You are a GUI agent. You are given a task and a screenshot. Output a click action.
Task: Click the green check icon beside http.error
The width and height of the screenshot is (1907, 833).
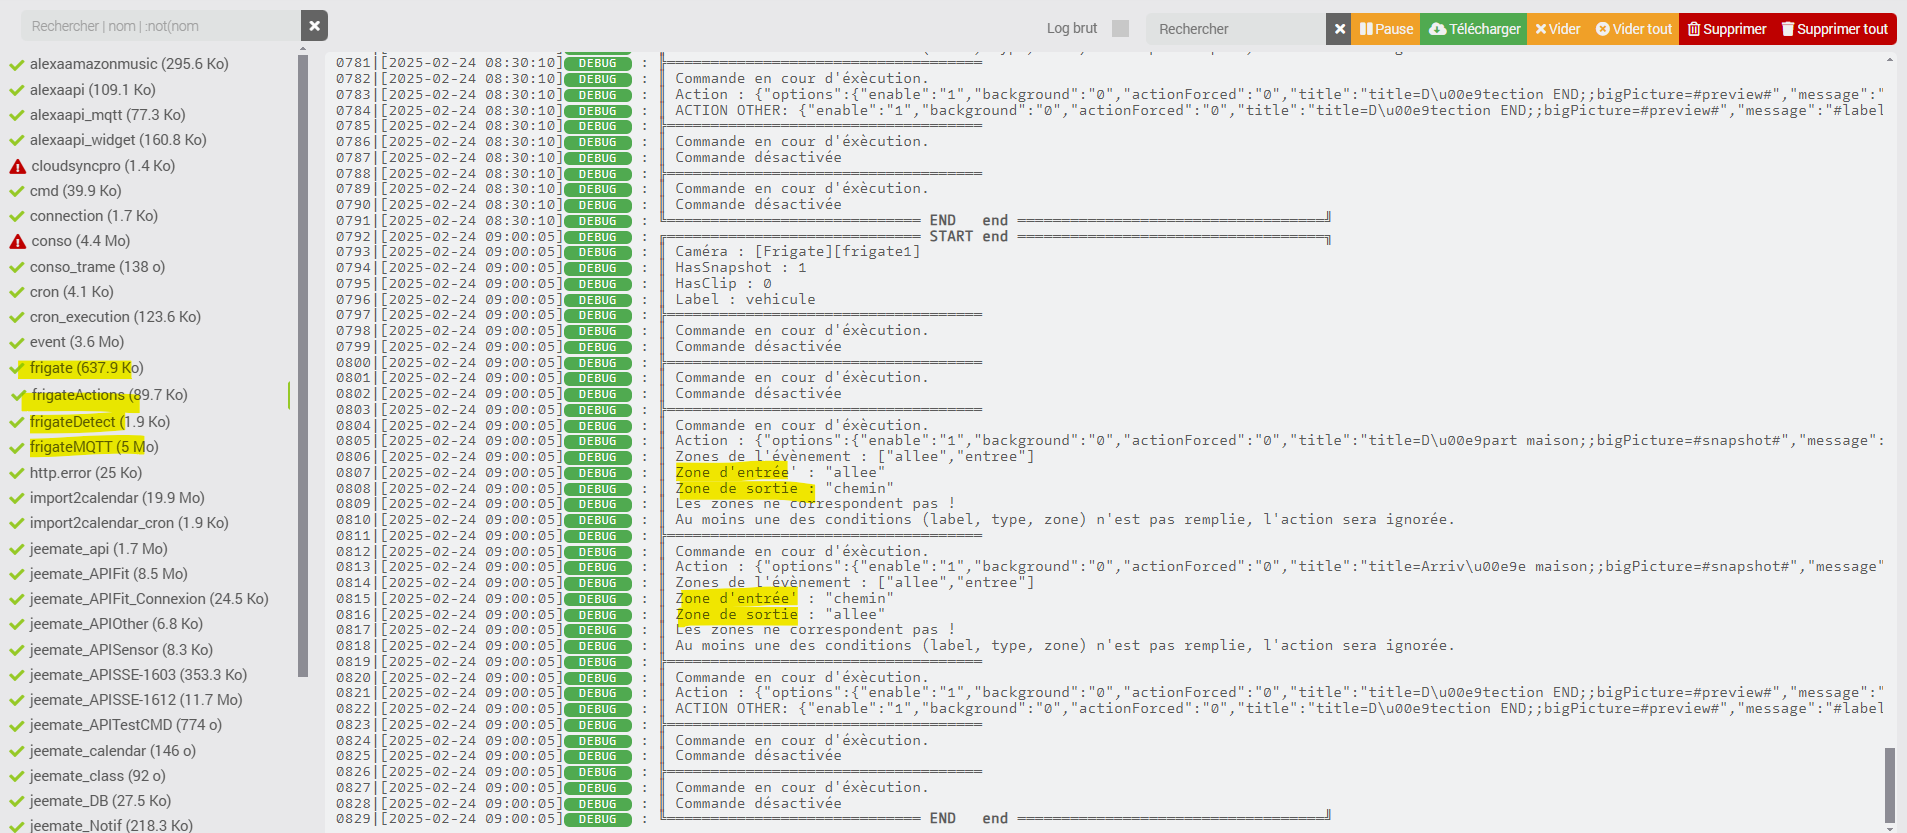click(16, 474)
